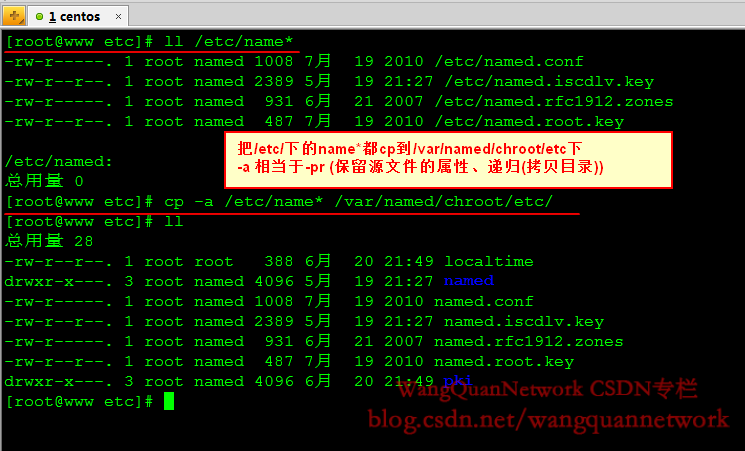Click /etc/named.iscdlv.key path in first listing
Image resolution: width=745 pixels, height=451 pixels.
(549, 82)
